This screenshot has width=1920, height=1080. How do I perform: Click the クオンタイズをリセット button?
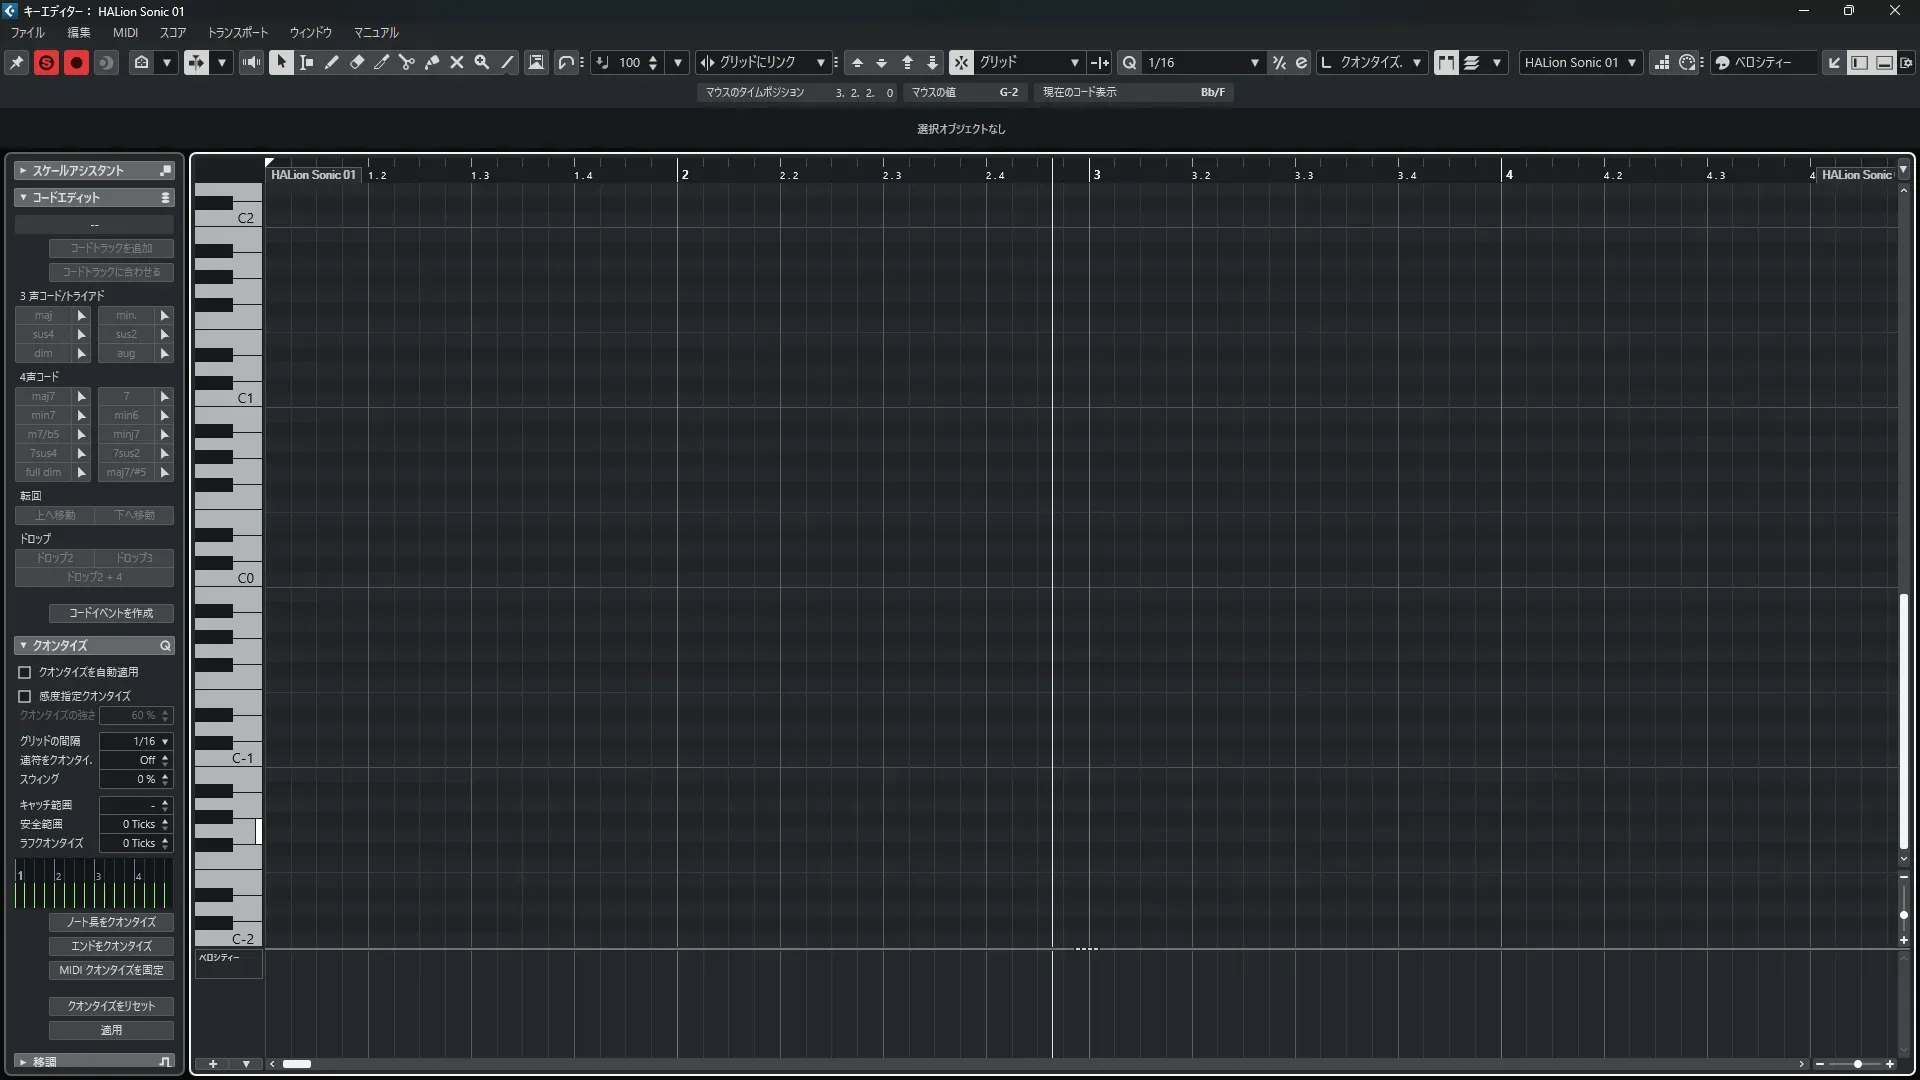coord(111,1006)
